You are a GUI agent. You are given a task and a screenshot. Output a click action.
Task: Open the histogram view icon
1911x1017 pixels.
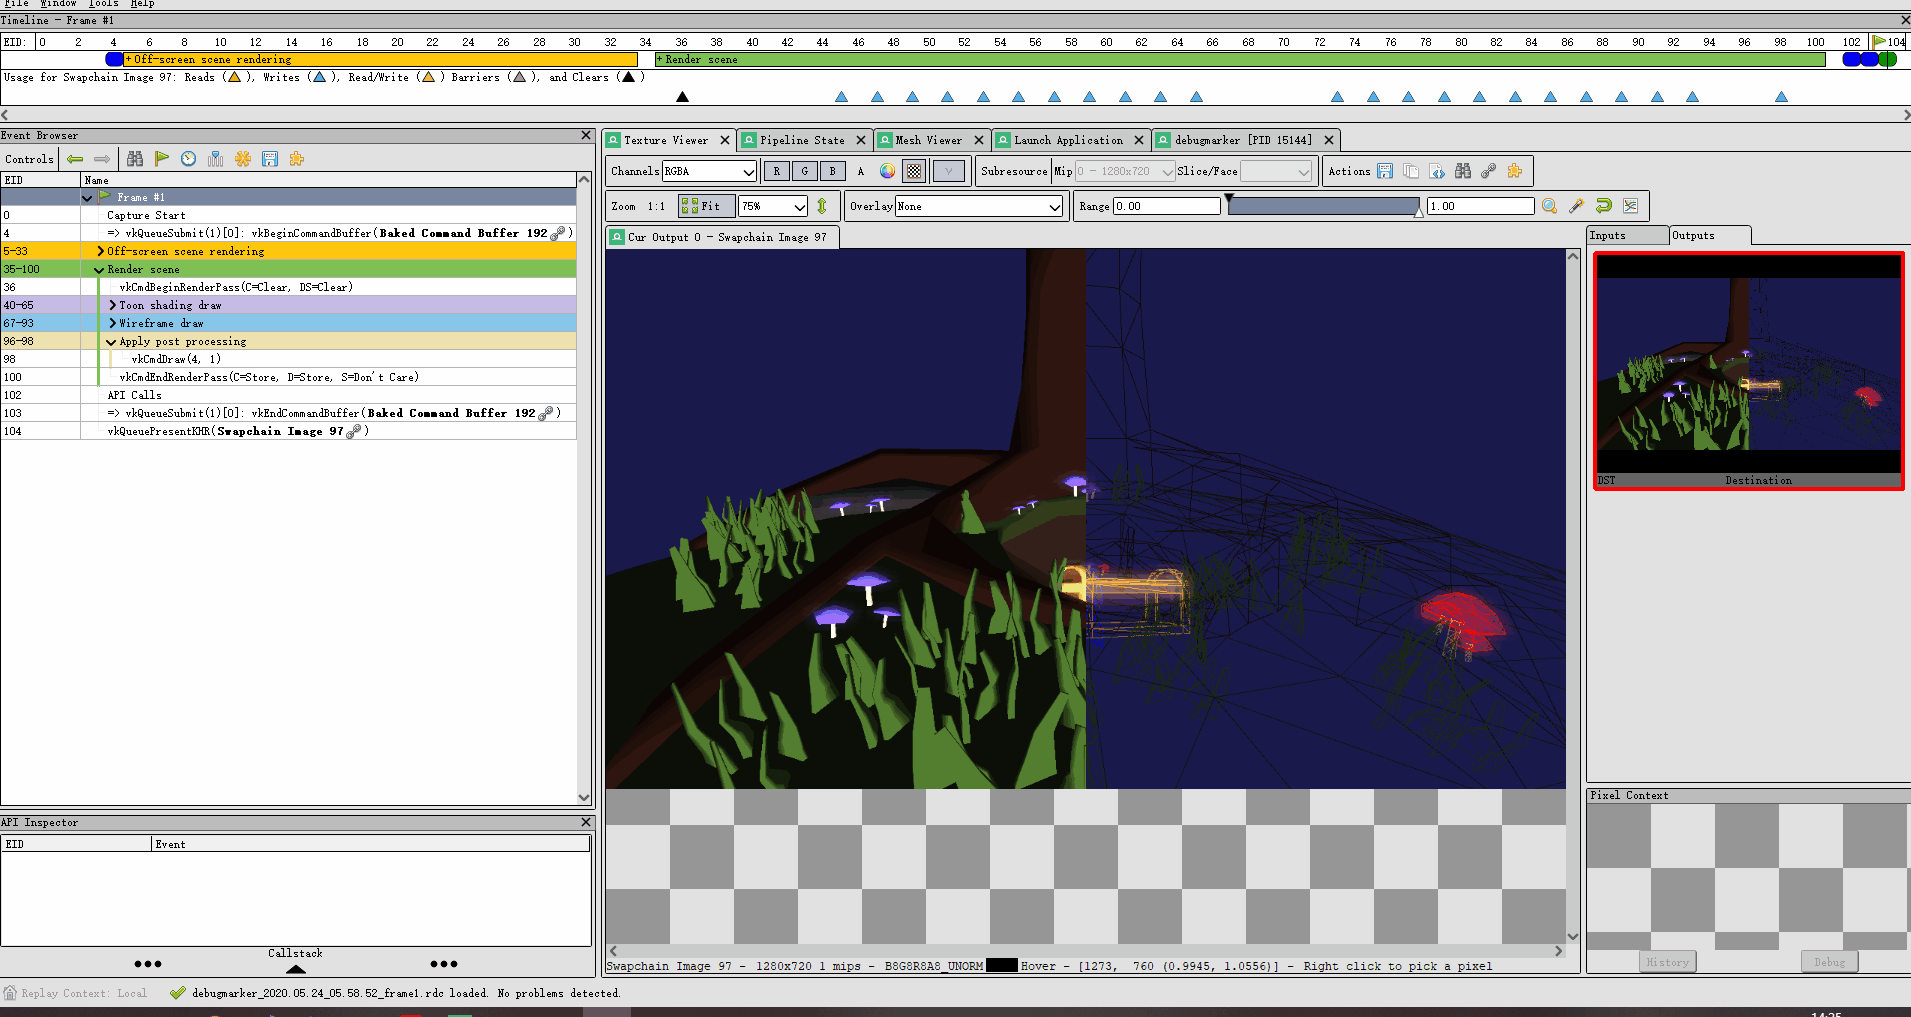(x=1631, y=206)
